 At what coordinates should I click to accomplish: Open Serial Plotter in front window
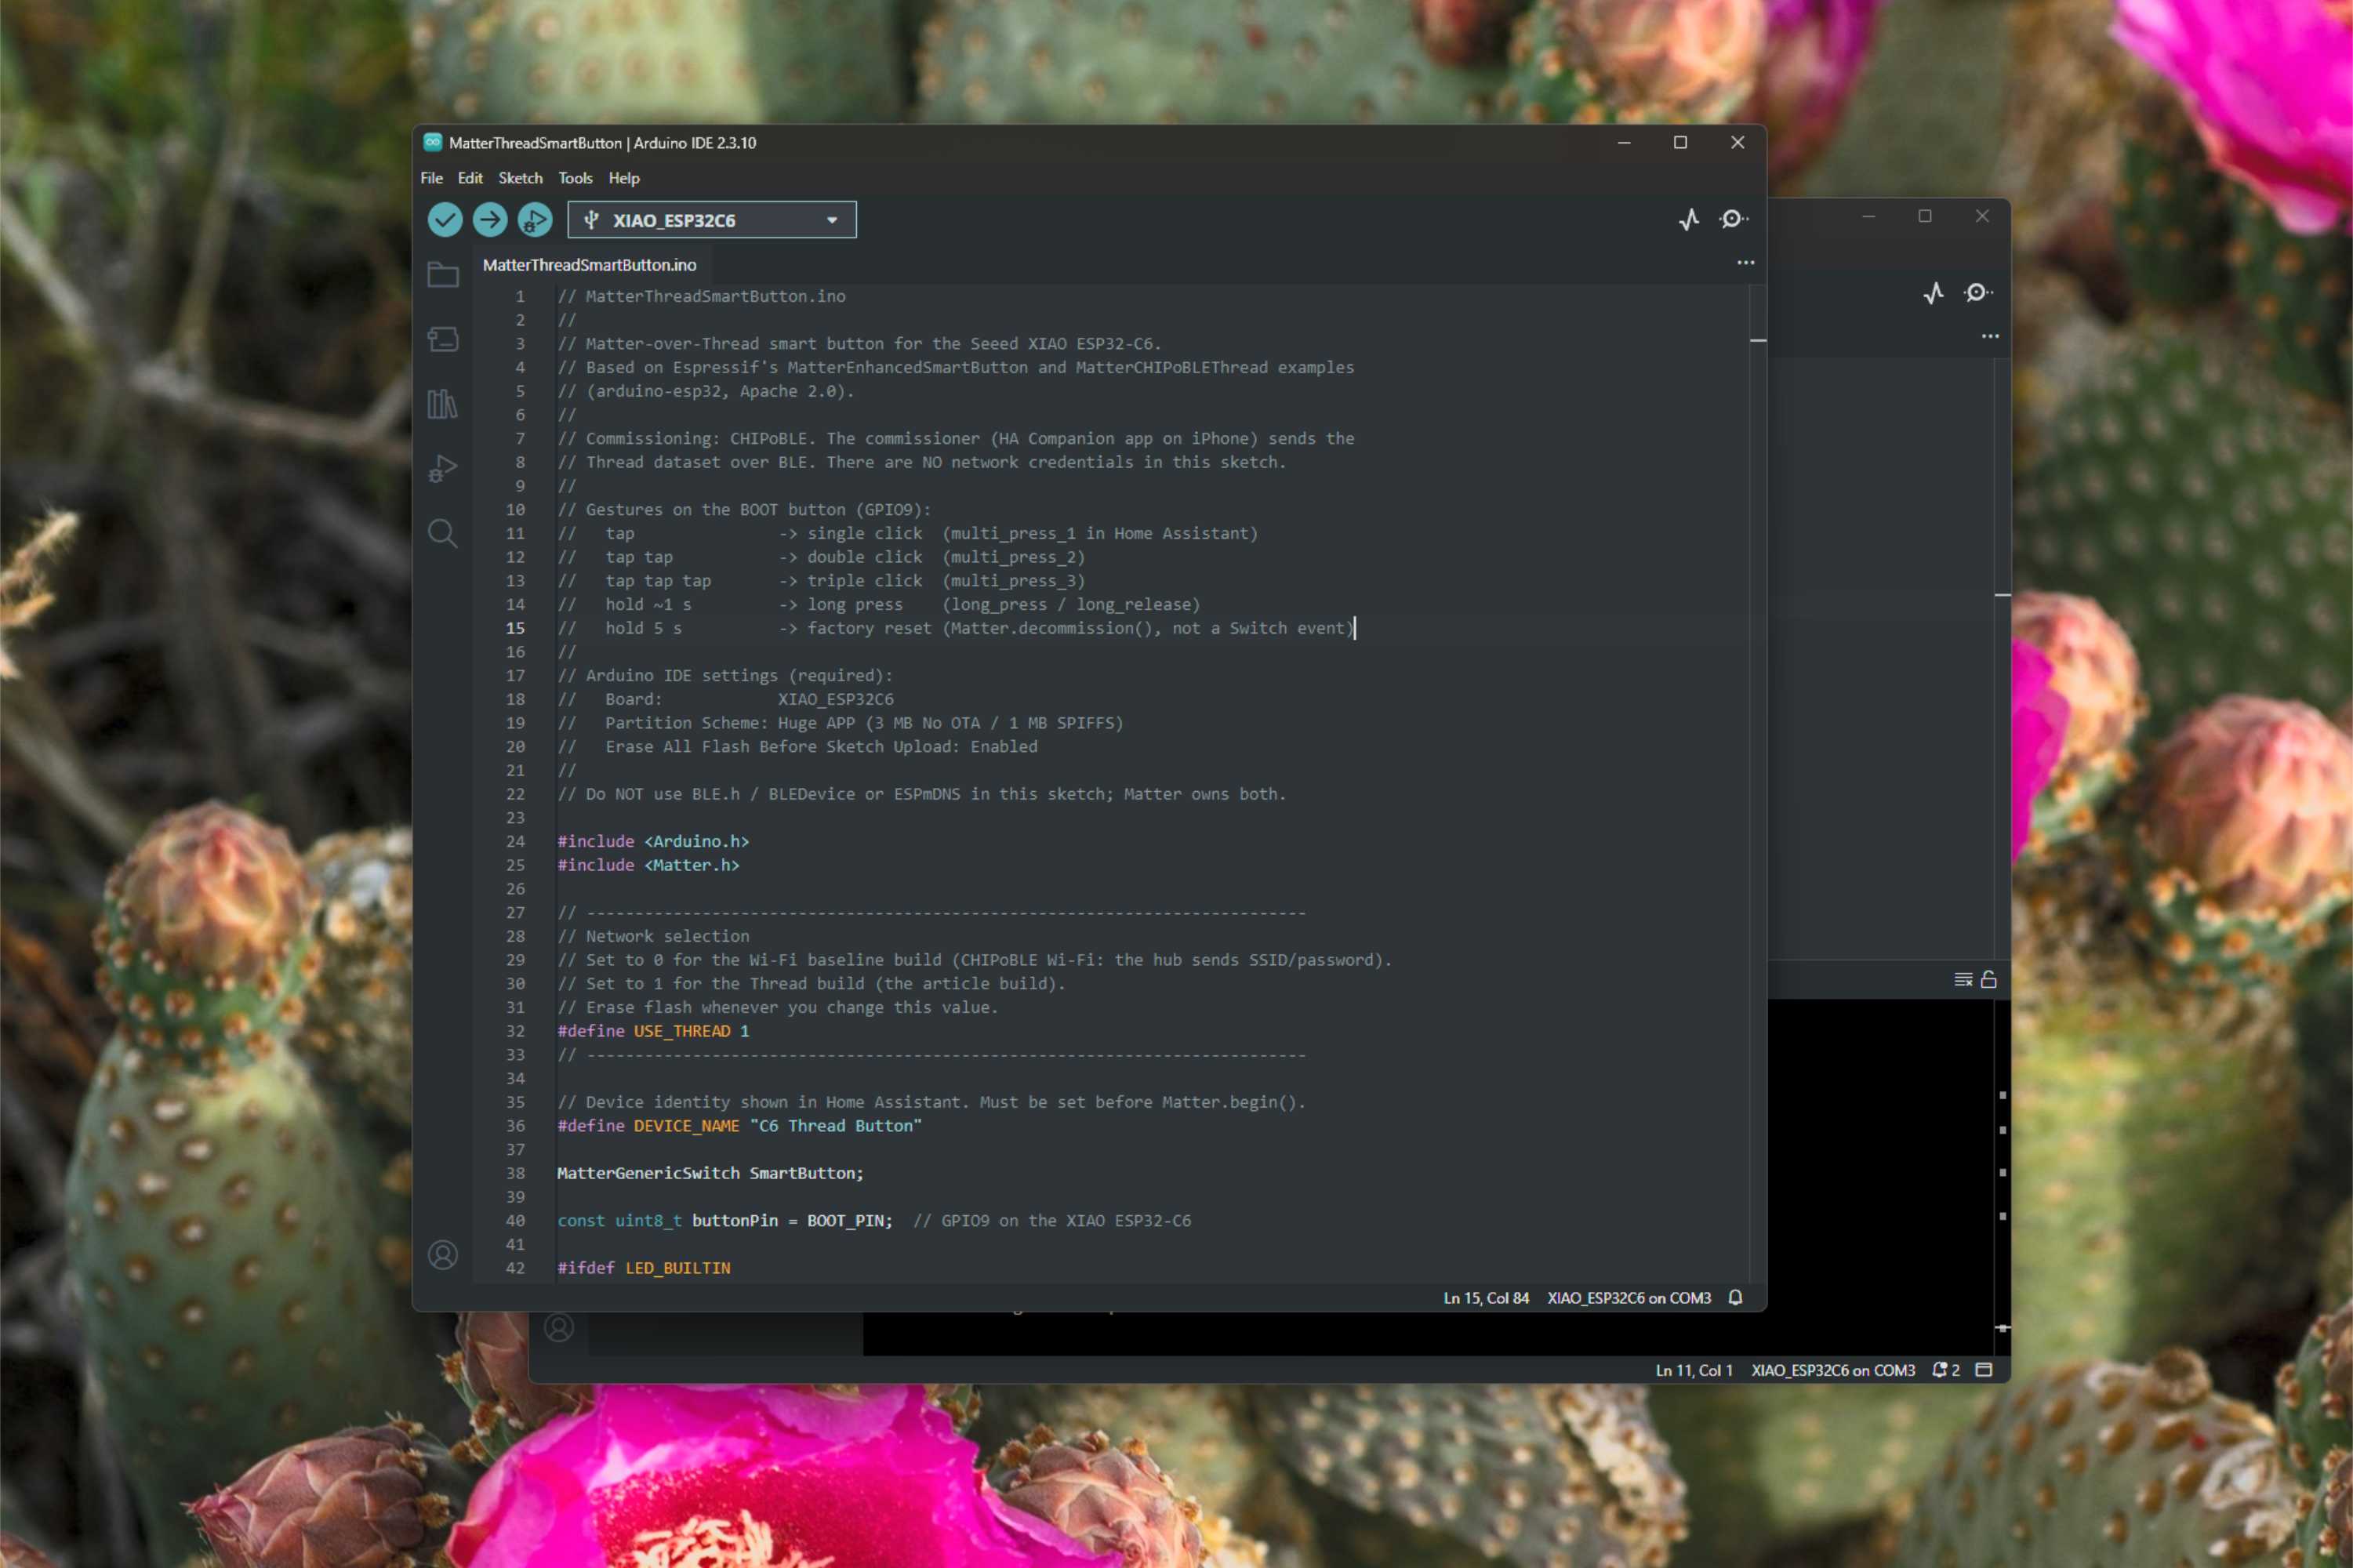point(1689,220)
